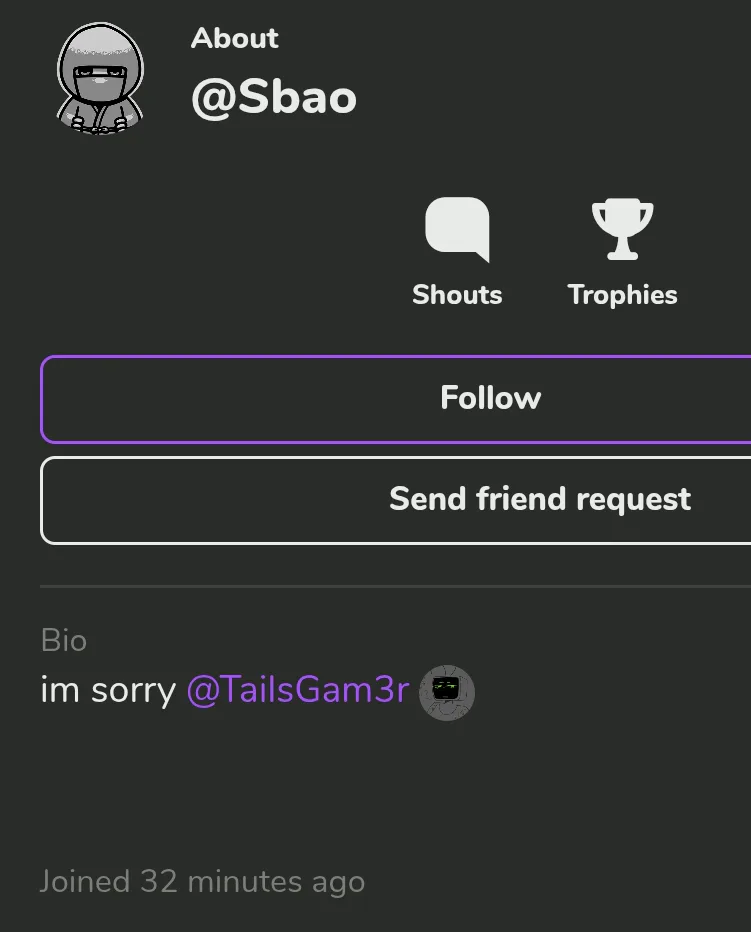Select the Trophies text label
The width and height of the screenshot is (751, 932).
tap(623, 295)
